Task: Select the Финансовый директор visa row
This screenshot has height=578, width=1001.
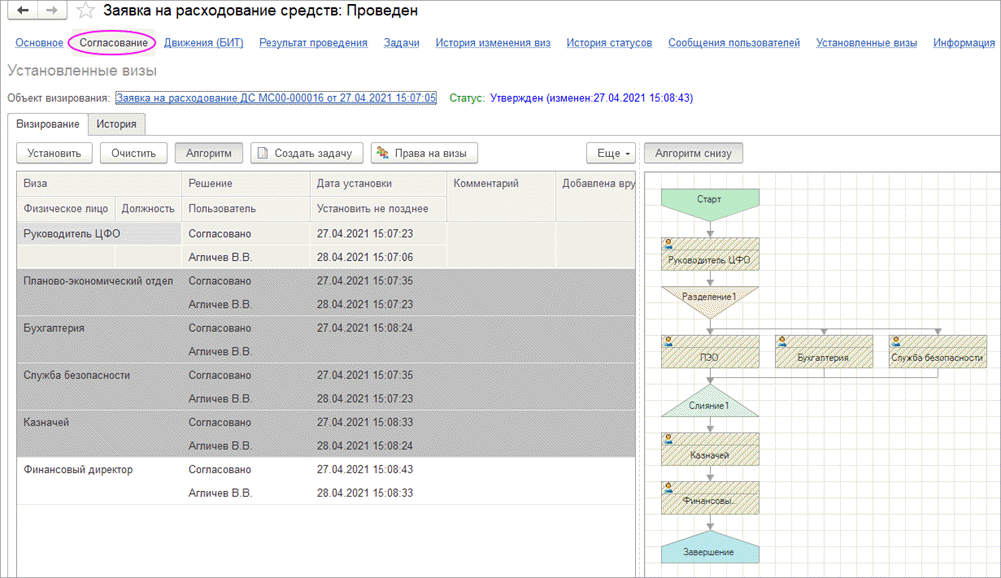Action: tap(78, 469)
